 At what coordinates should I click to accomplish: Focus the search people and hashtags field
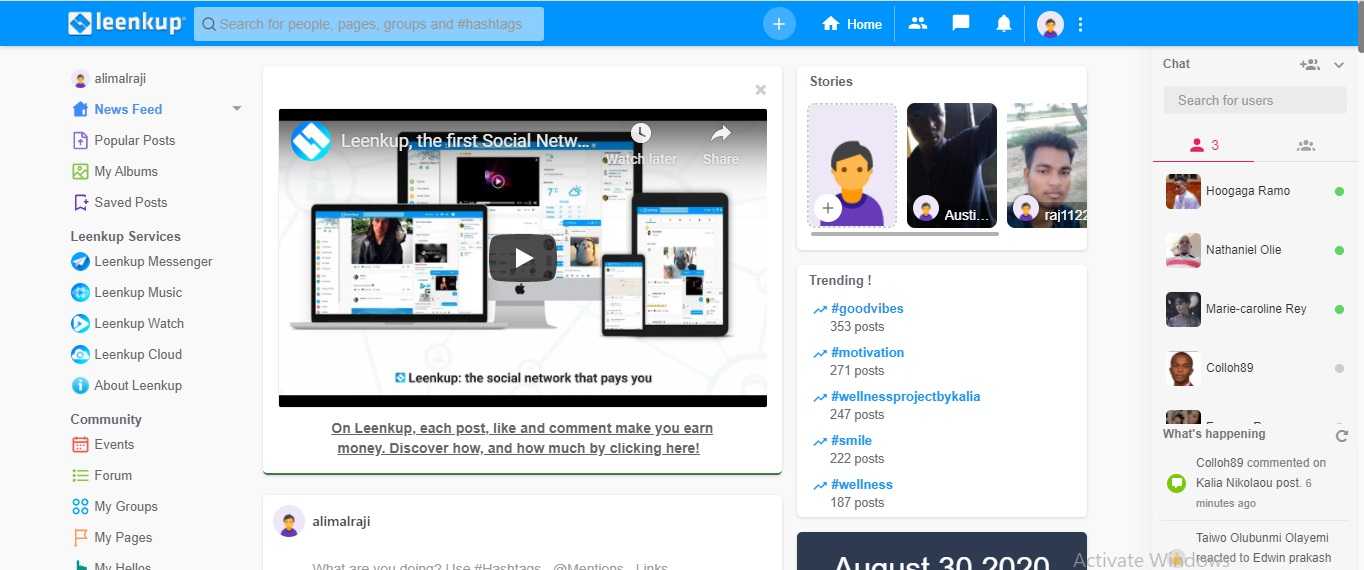[x=369, y=24]
